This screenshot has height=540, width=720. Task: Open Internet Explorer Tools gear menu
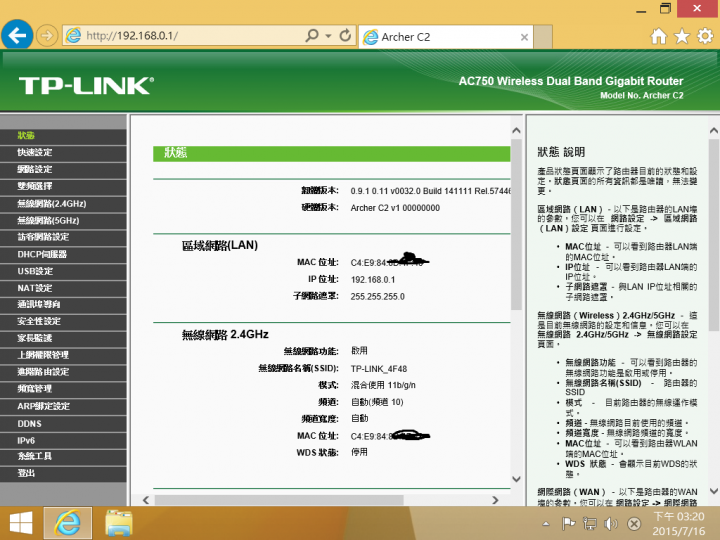point(705,36)
